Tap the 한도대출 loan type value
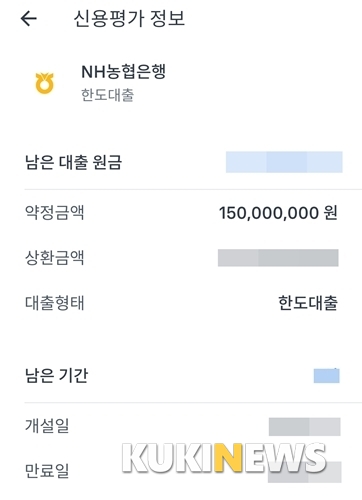The image size is (362, 500). 308,303
